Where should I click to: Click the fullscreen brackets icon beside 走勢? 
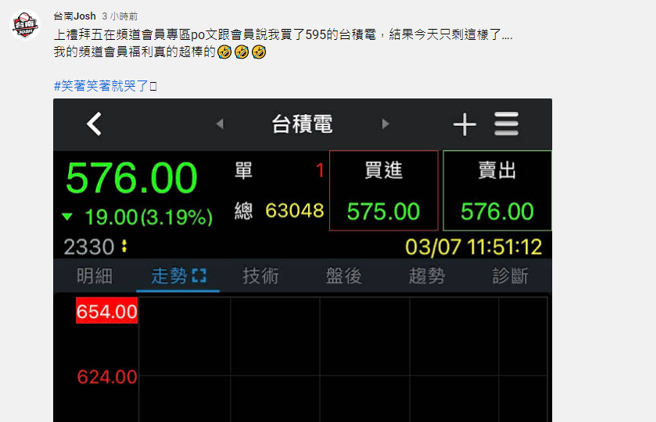199,276
